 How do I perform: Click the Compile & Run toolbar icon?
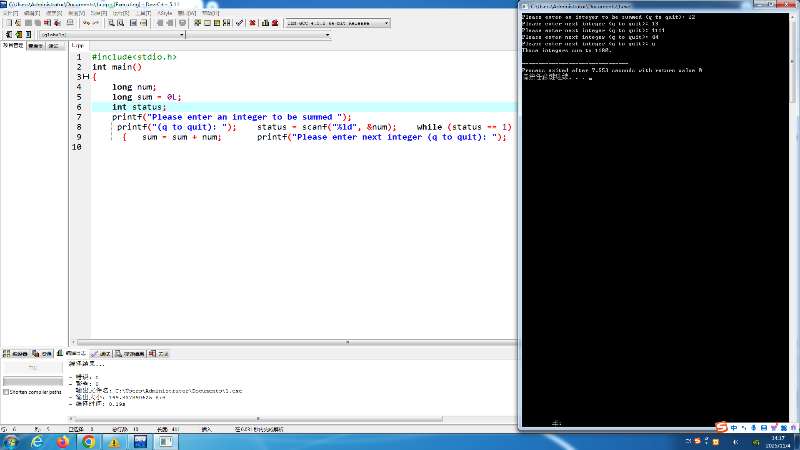(217, 23)
